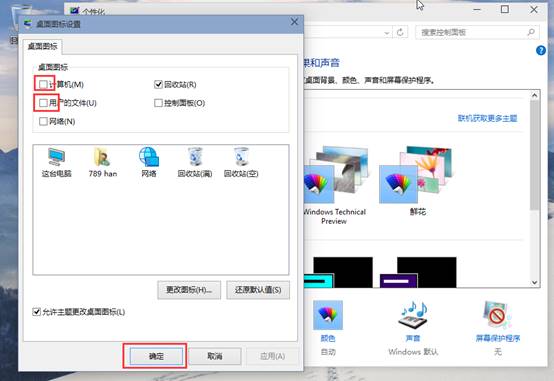Cancel the dialog with 取消

tap(214, 356)
